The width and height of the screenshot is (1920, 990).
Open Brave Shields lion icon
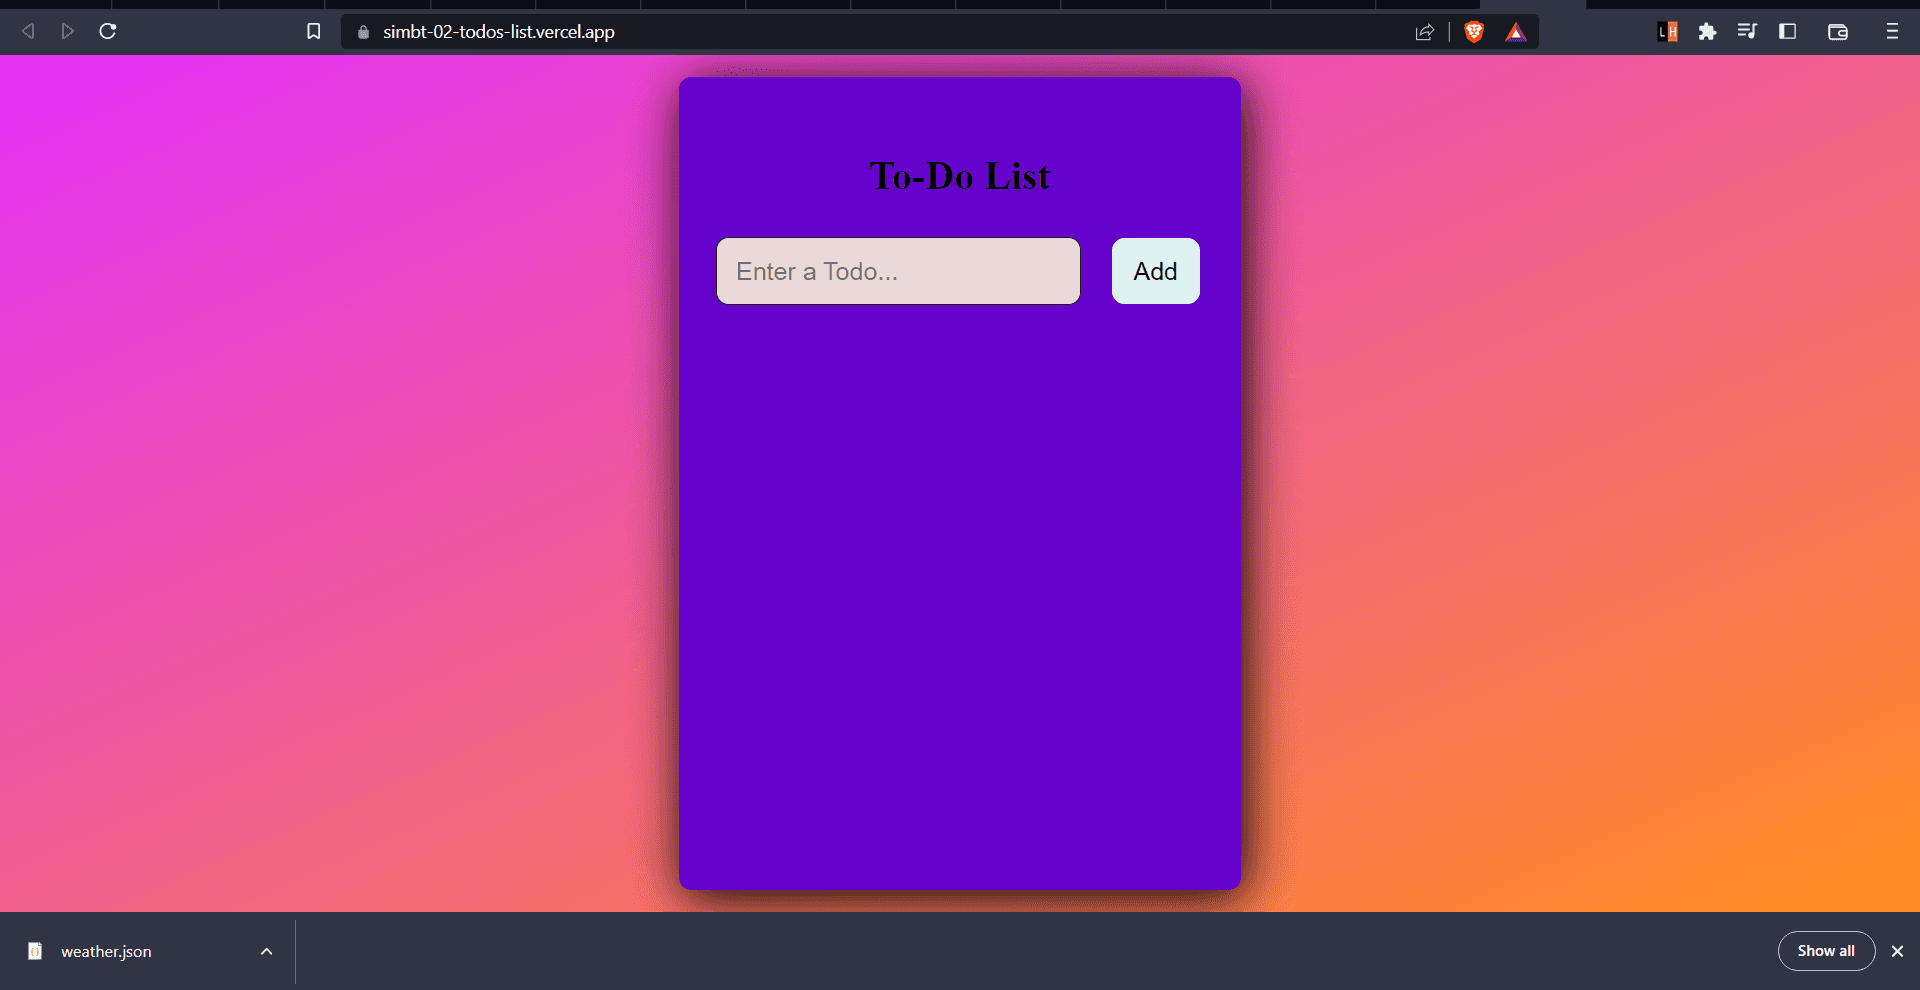[1474, 32]
